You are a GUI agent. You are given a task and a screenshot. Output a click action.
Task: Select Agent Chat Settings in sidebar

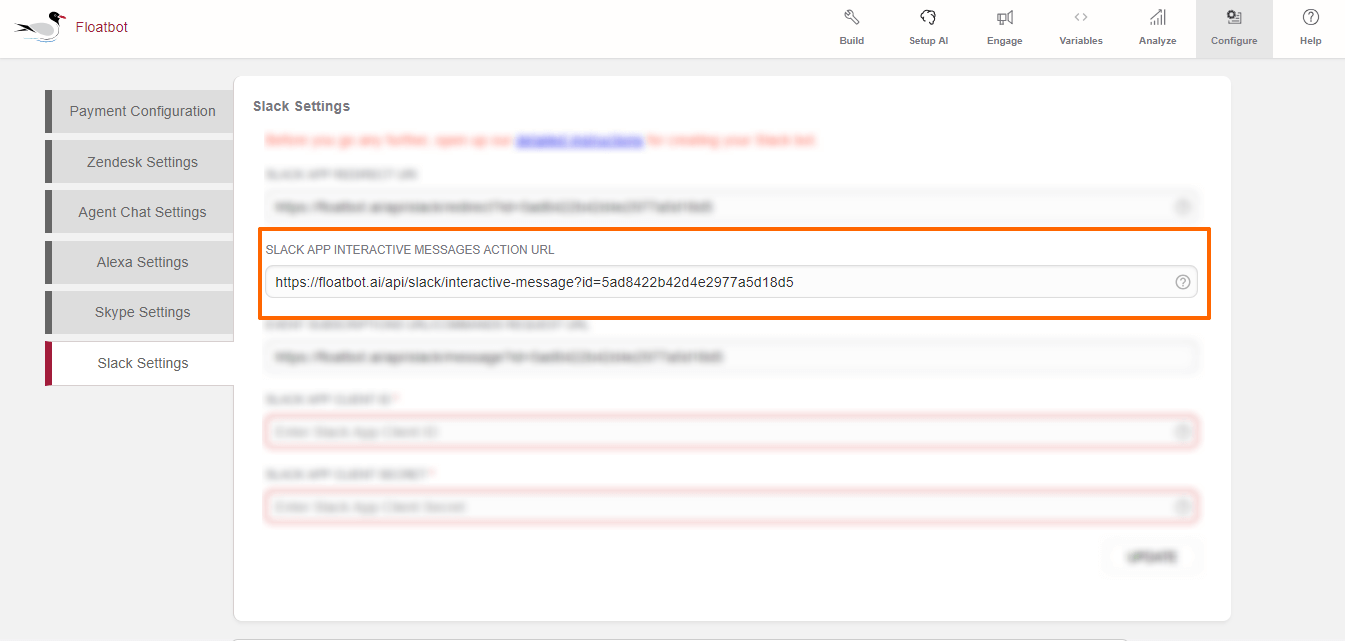tap(142, 212)
